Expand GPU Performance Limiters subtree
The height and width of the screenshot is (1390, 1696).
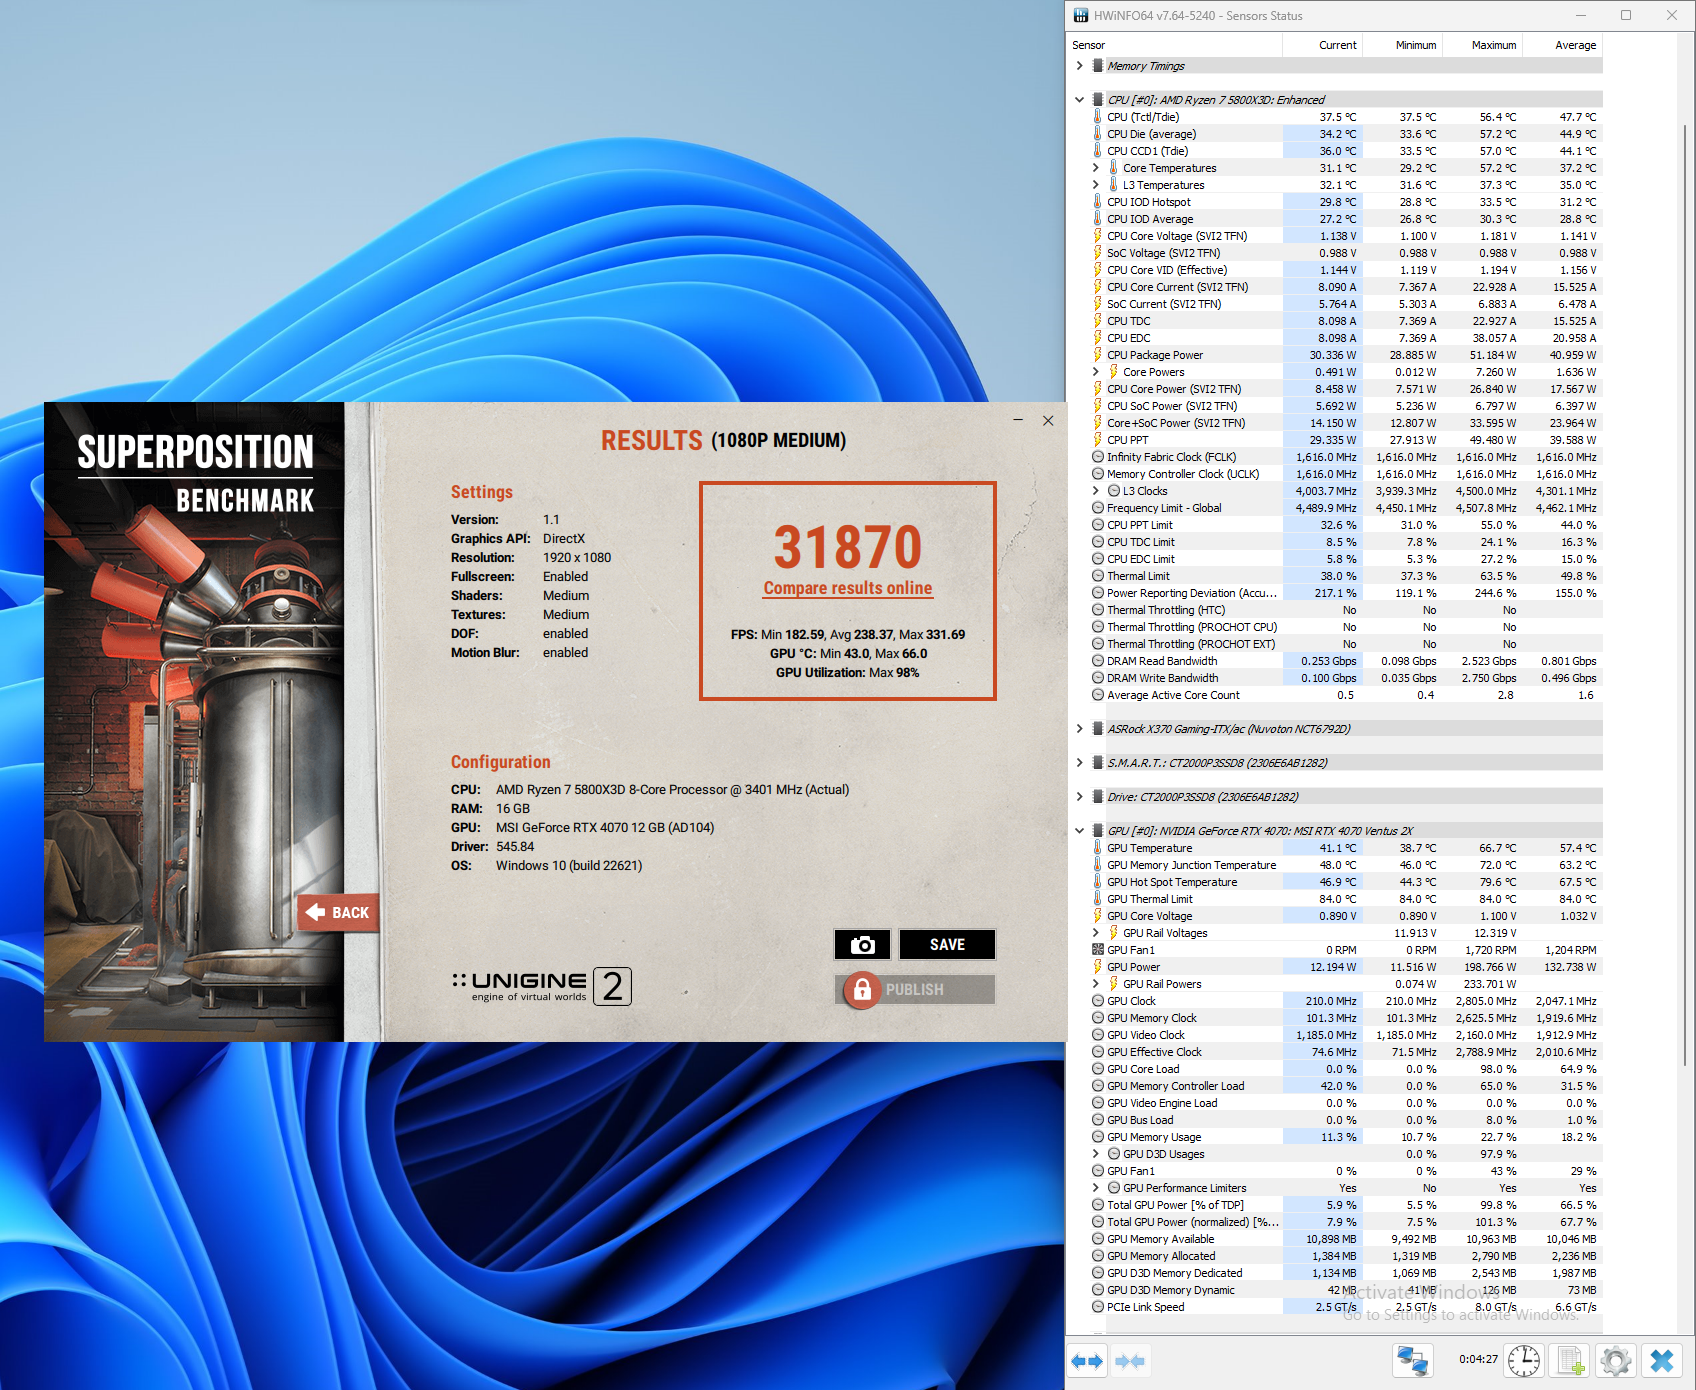tap(1096, 1188)
